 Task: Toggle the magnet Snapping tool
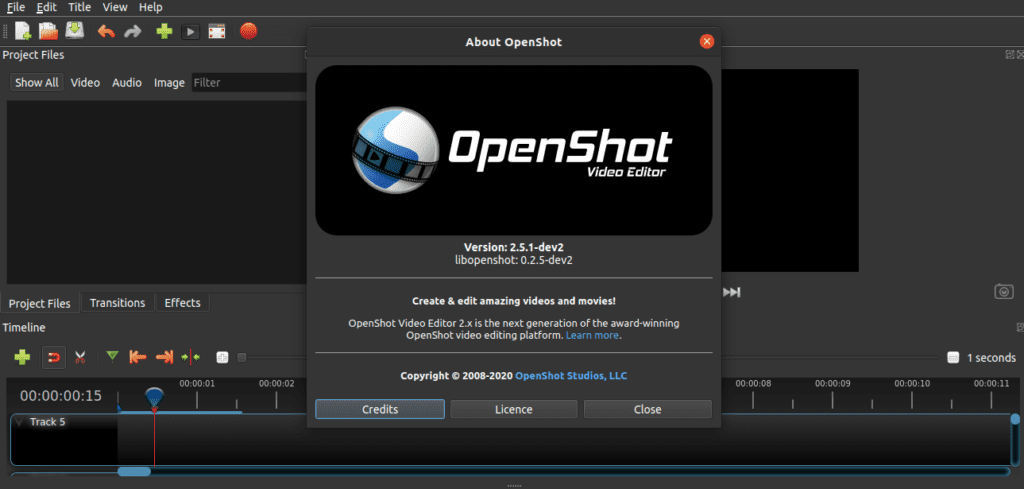click(x=54, y=357)
